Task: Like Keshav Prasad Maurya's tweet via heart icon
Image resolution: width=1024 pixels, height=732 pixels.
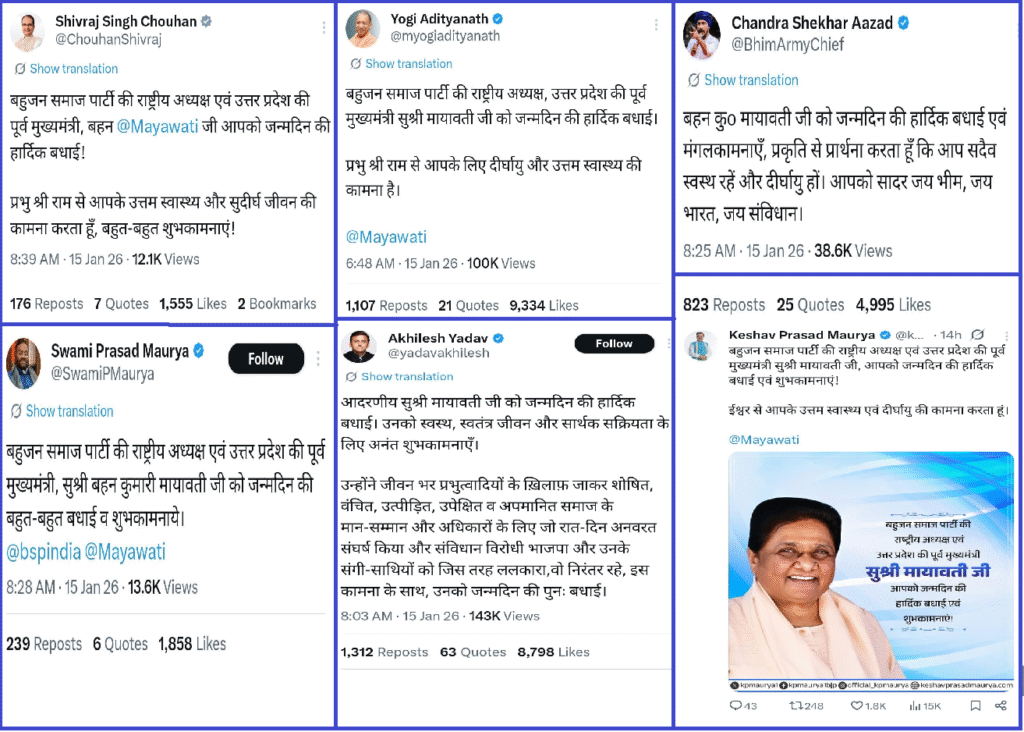Action: (x=856, y=705)
